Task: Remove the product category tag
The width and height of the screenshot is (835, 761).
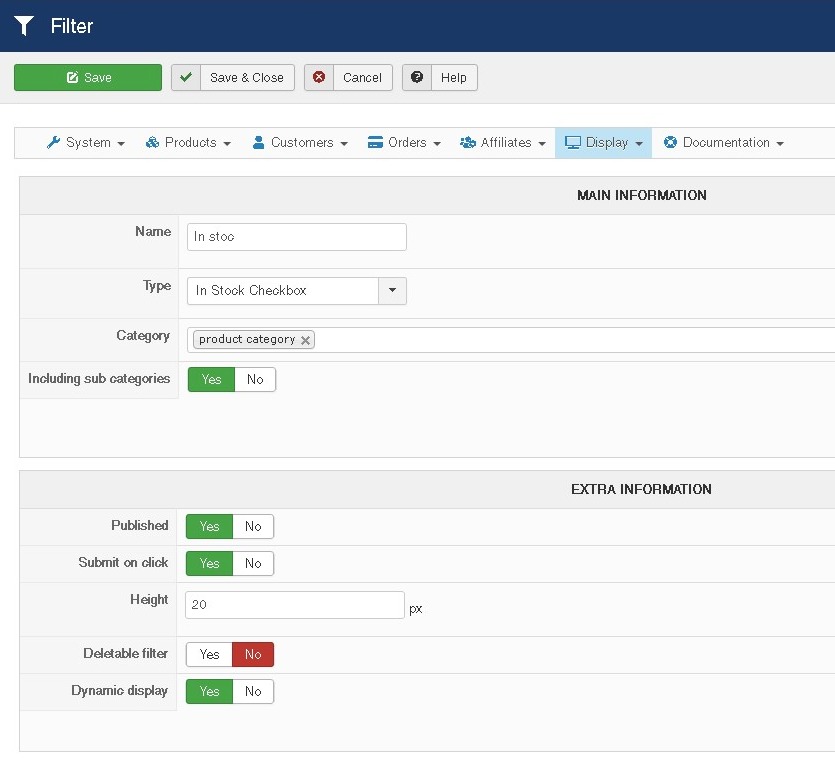Action: coord(306,340)
